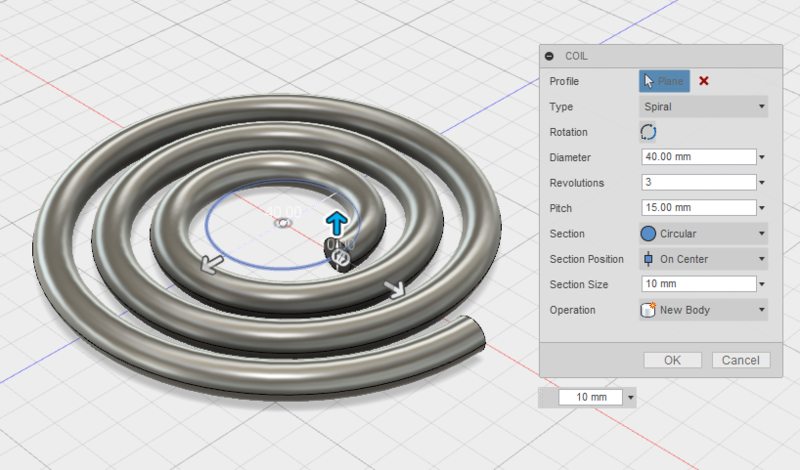Click the Revolutions field showing 3
Screen dimensions: 800x470
point(698,182)
